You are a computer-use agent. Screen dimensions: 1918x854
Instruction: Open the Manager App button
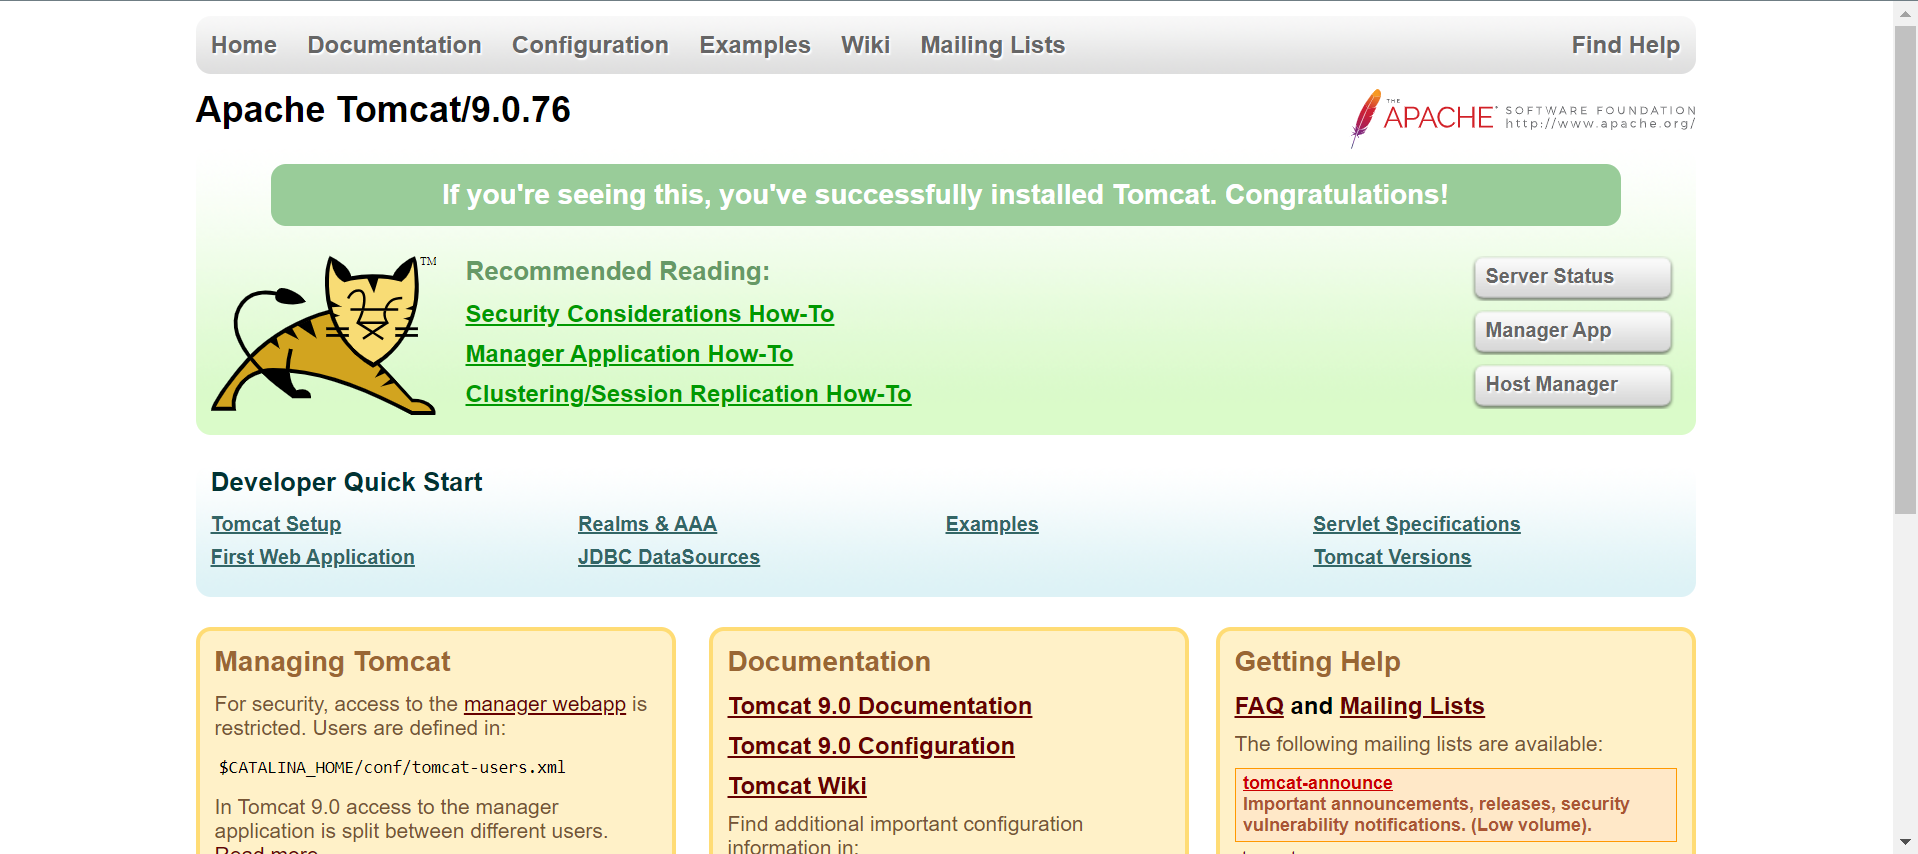point(1572,331)
